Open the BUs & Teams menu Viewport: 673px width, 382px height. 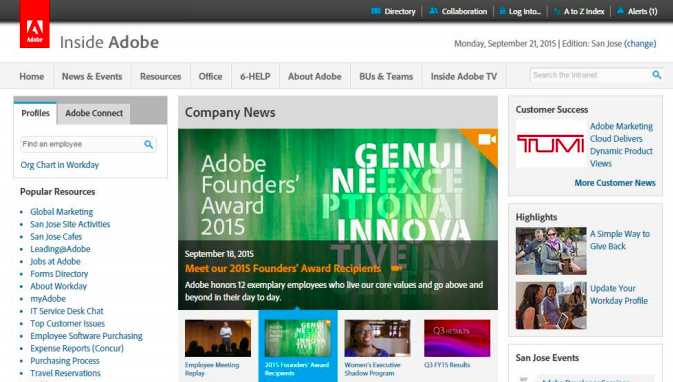coord(386,76)
